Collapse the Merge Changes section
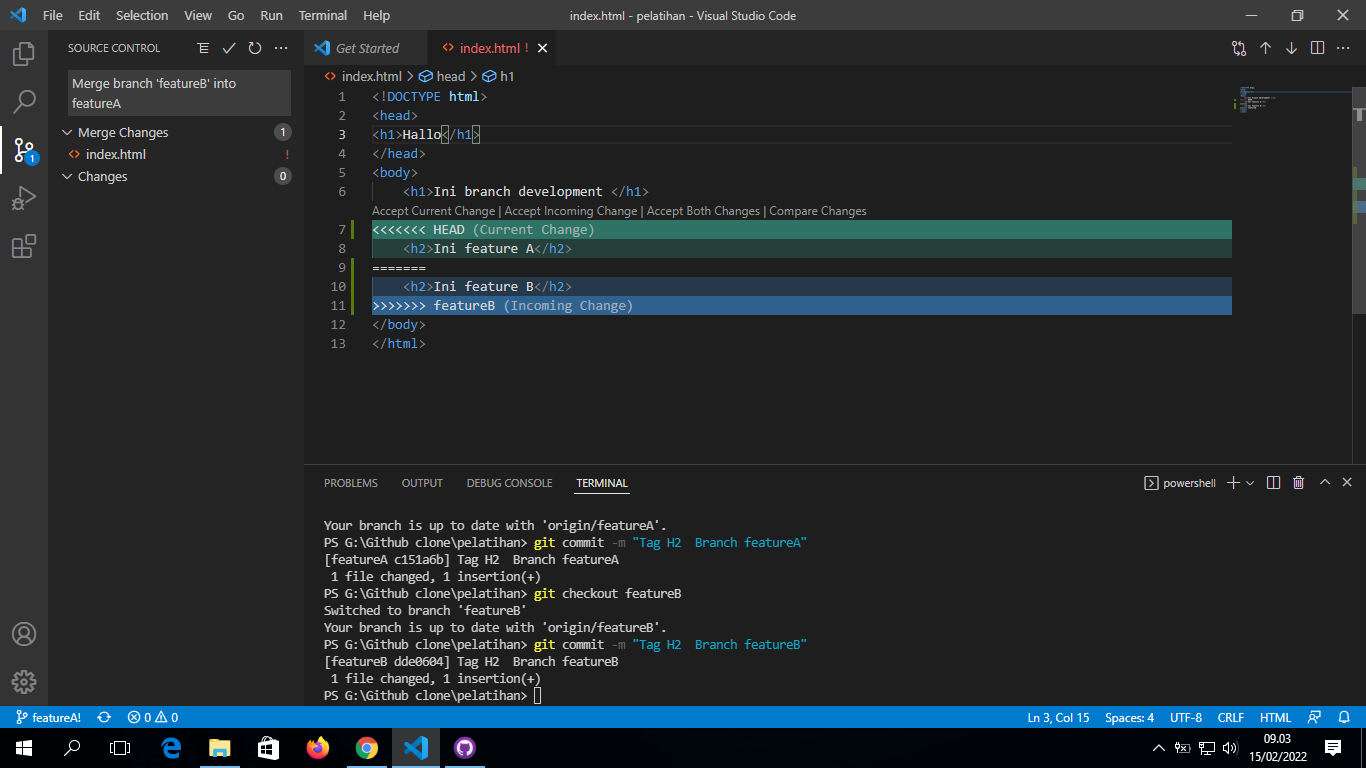1366x768 pixels. click(x=67, y=132)
